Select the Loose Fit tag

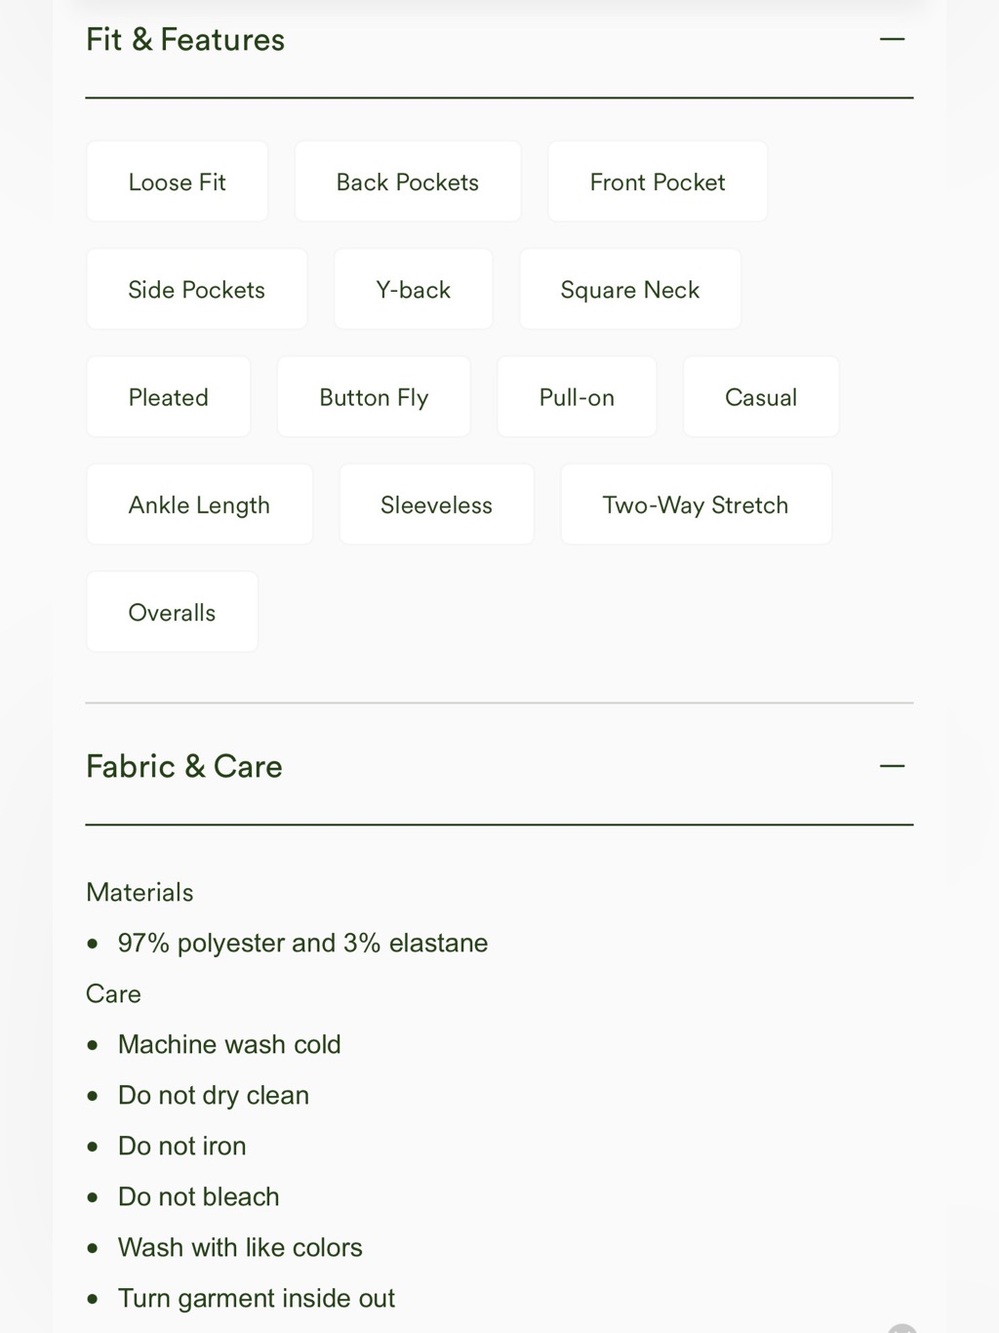[177, 182]
